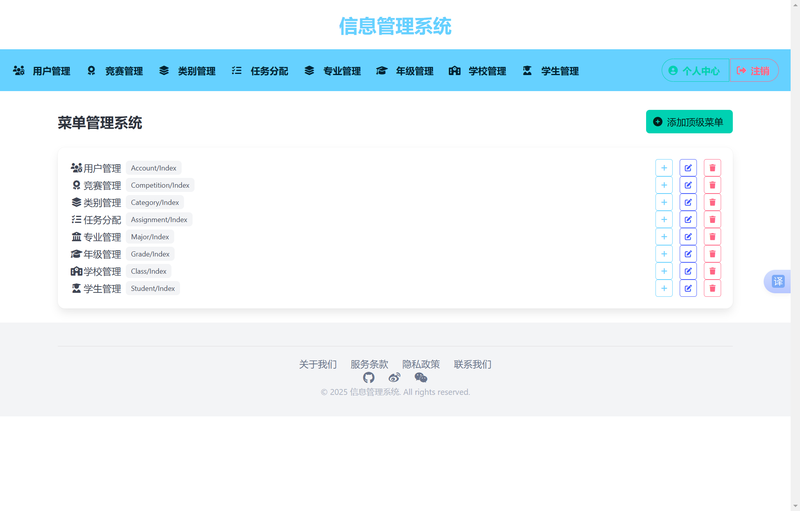
Task: Open the WeChat footer icon
Action: pyautogui.click(x=421, y=377)
